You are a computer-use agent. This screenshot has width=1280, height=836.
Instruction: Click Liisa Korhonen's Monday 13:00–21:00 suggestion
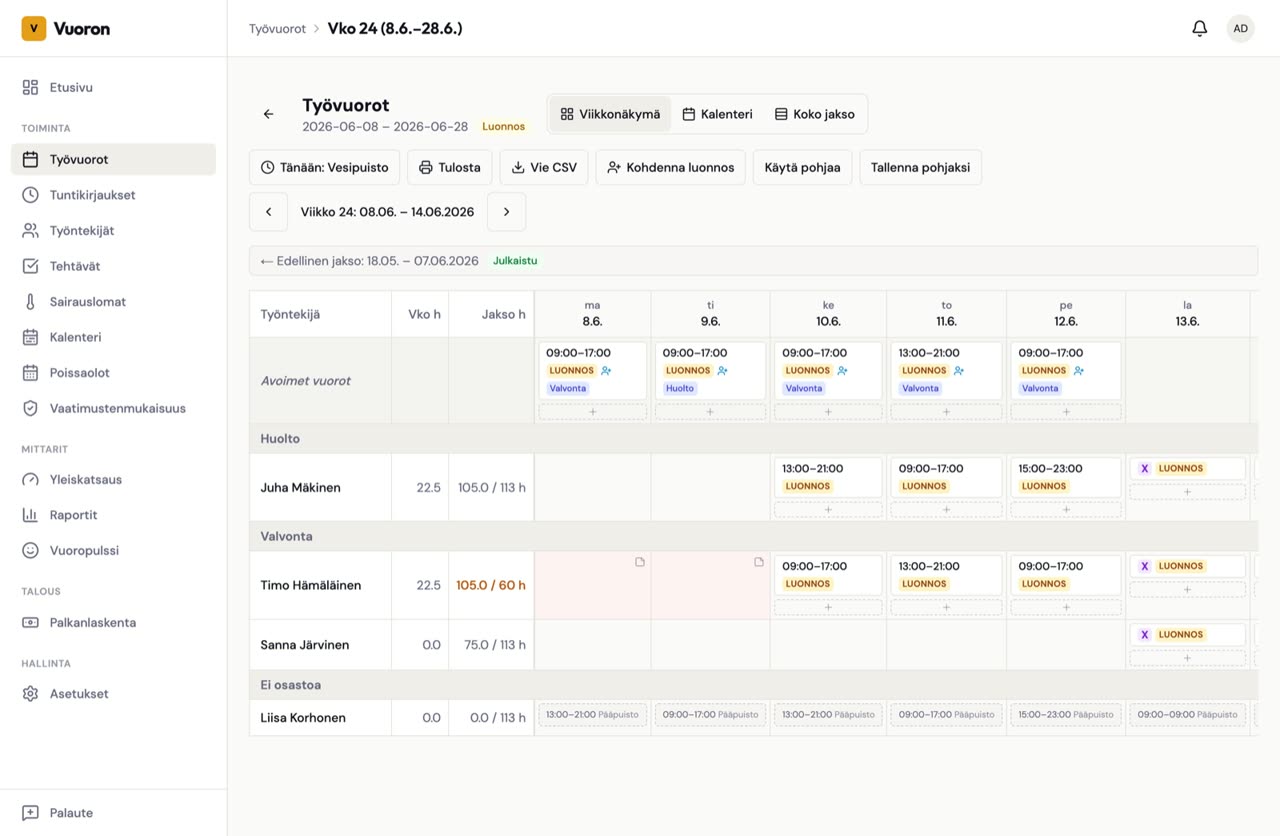(592, 714)
